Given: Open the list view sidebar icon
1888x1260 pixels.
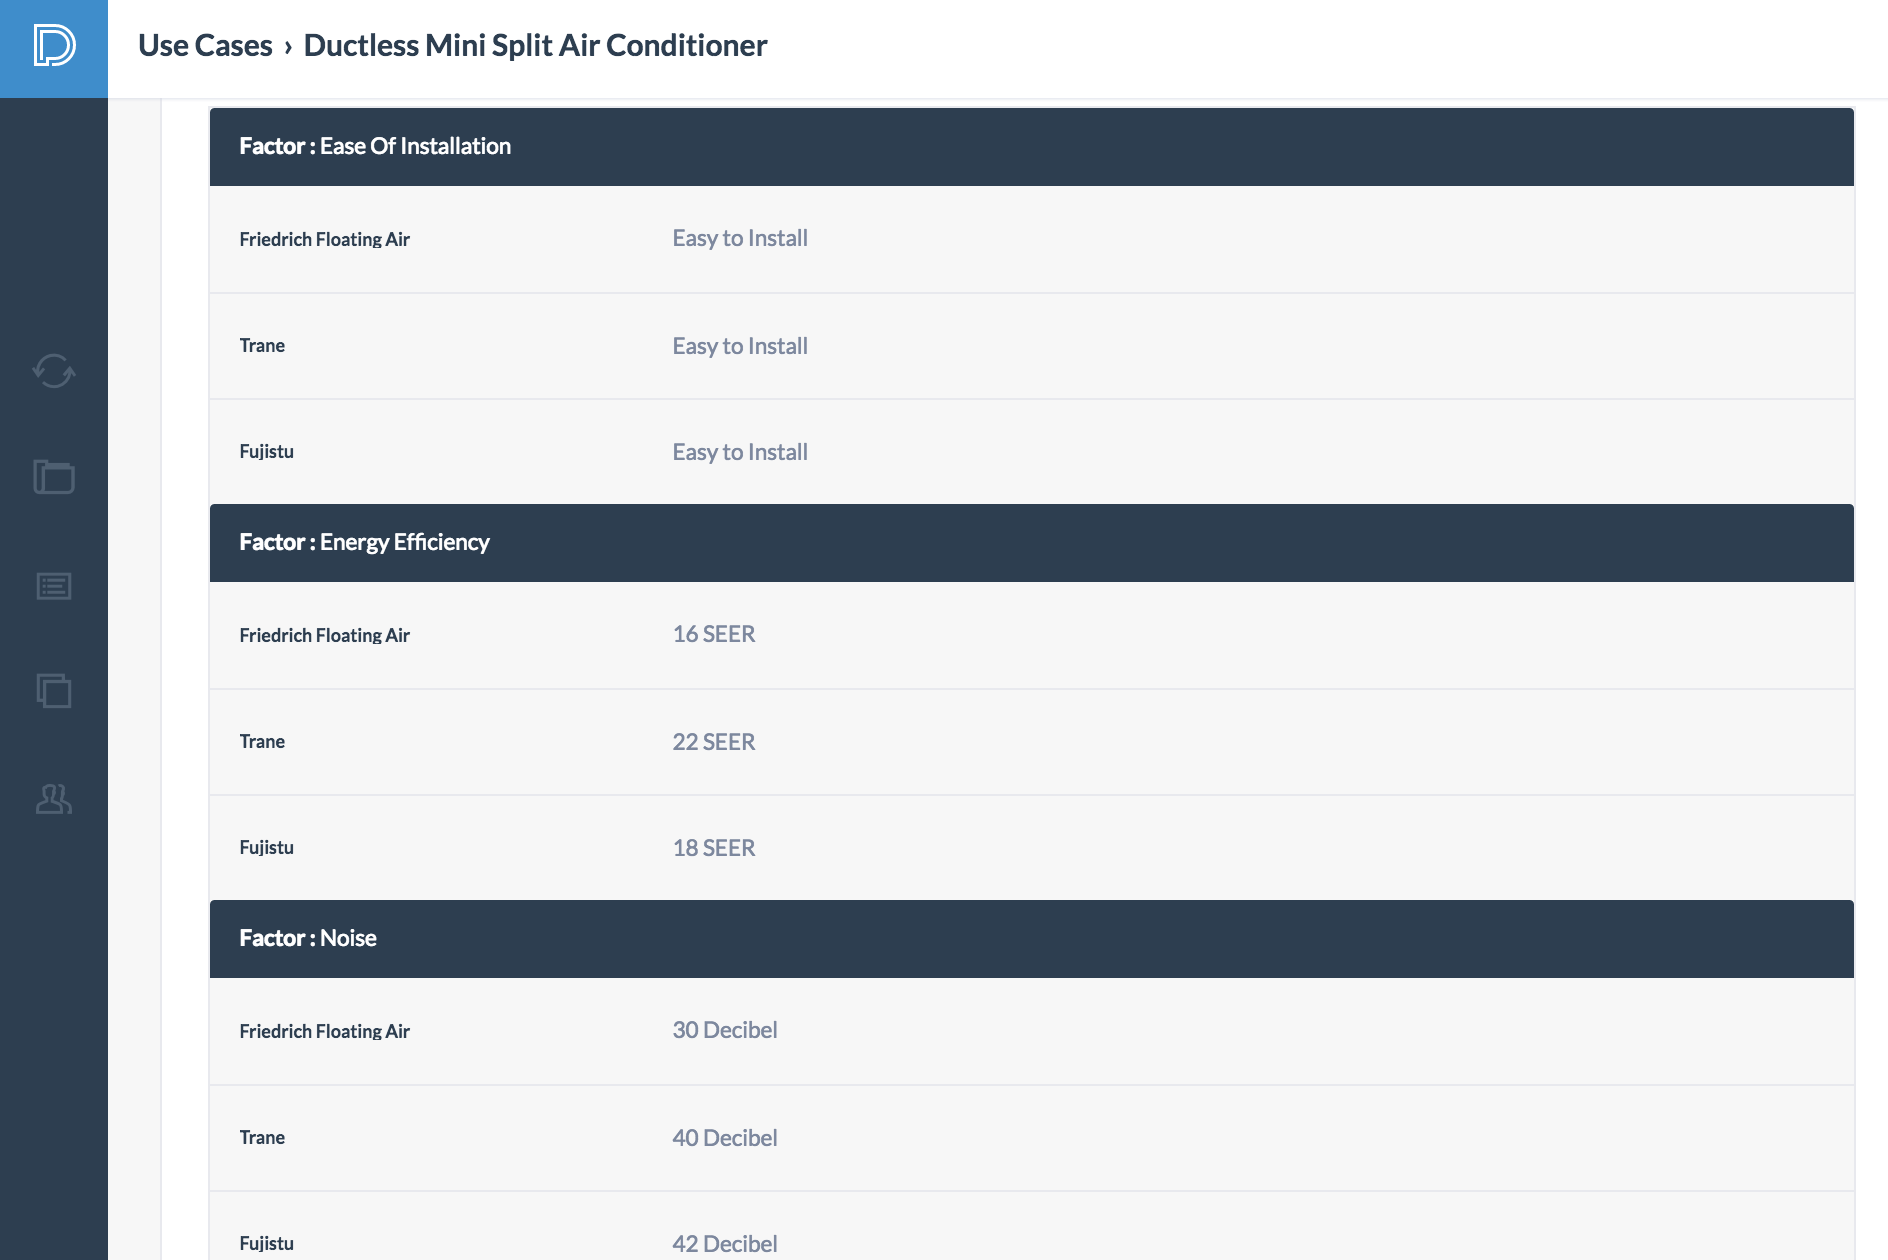Looking at the screenshot, I should click(54, 586).
